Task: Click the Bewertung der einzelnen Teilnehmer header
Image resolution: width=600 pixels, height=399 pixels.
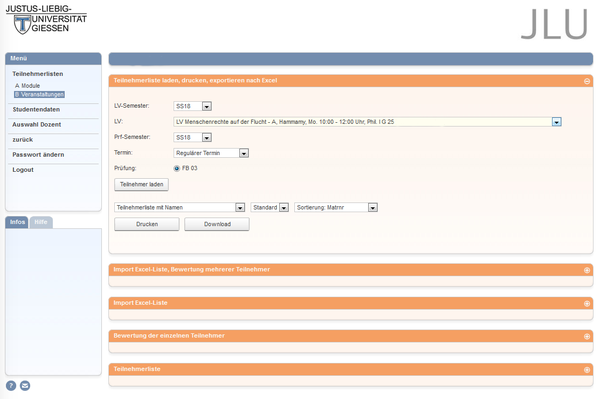Action: 351,336
